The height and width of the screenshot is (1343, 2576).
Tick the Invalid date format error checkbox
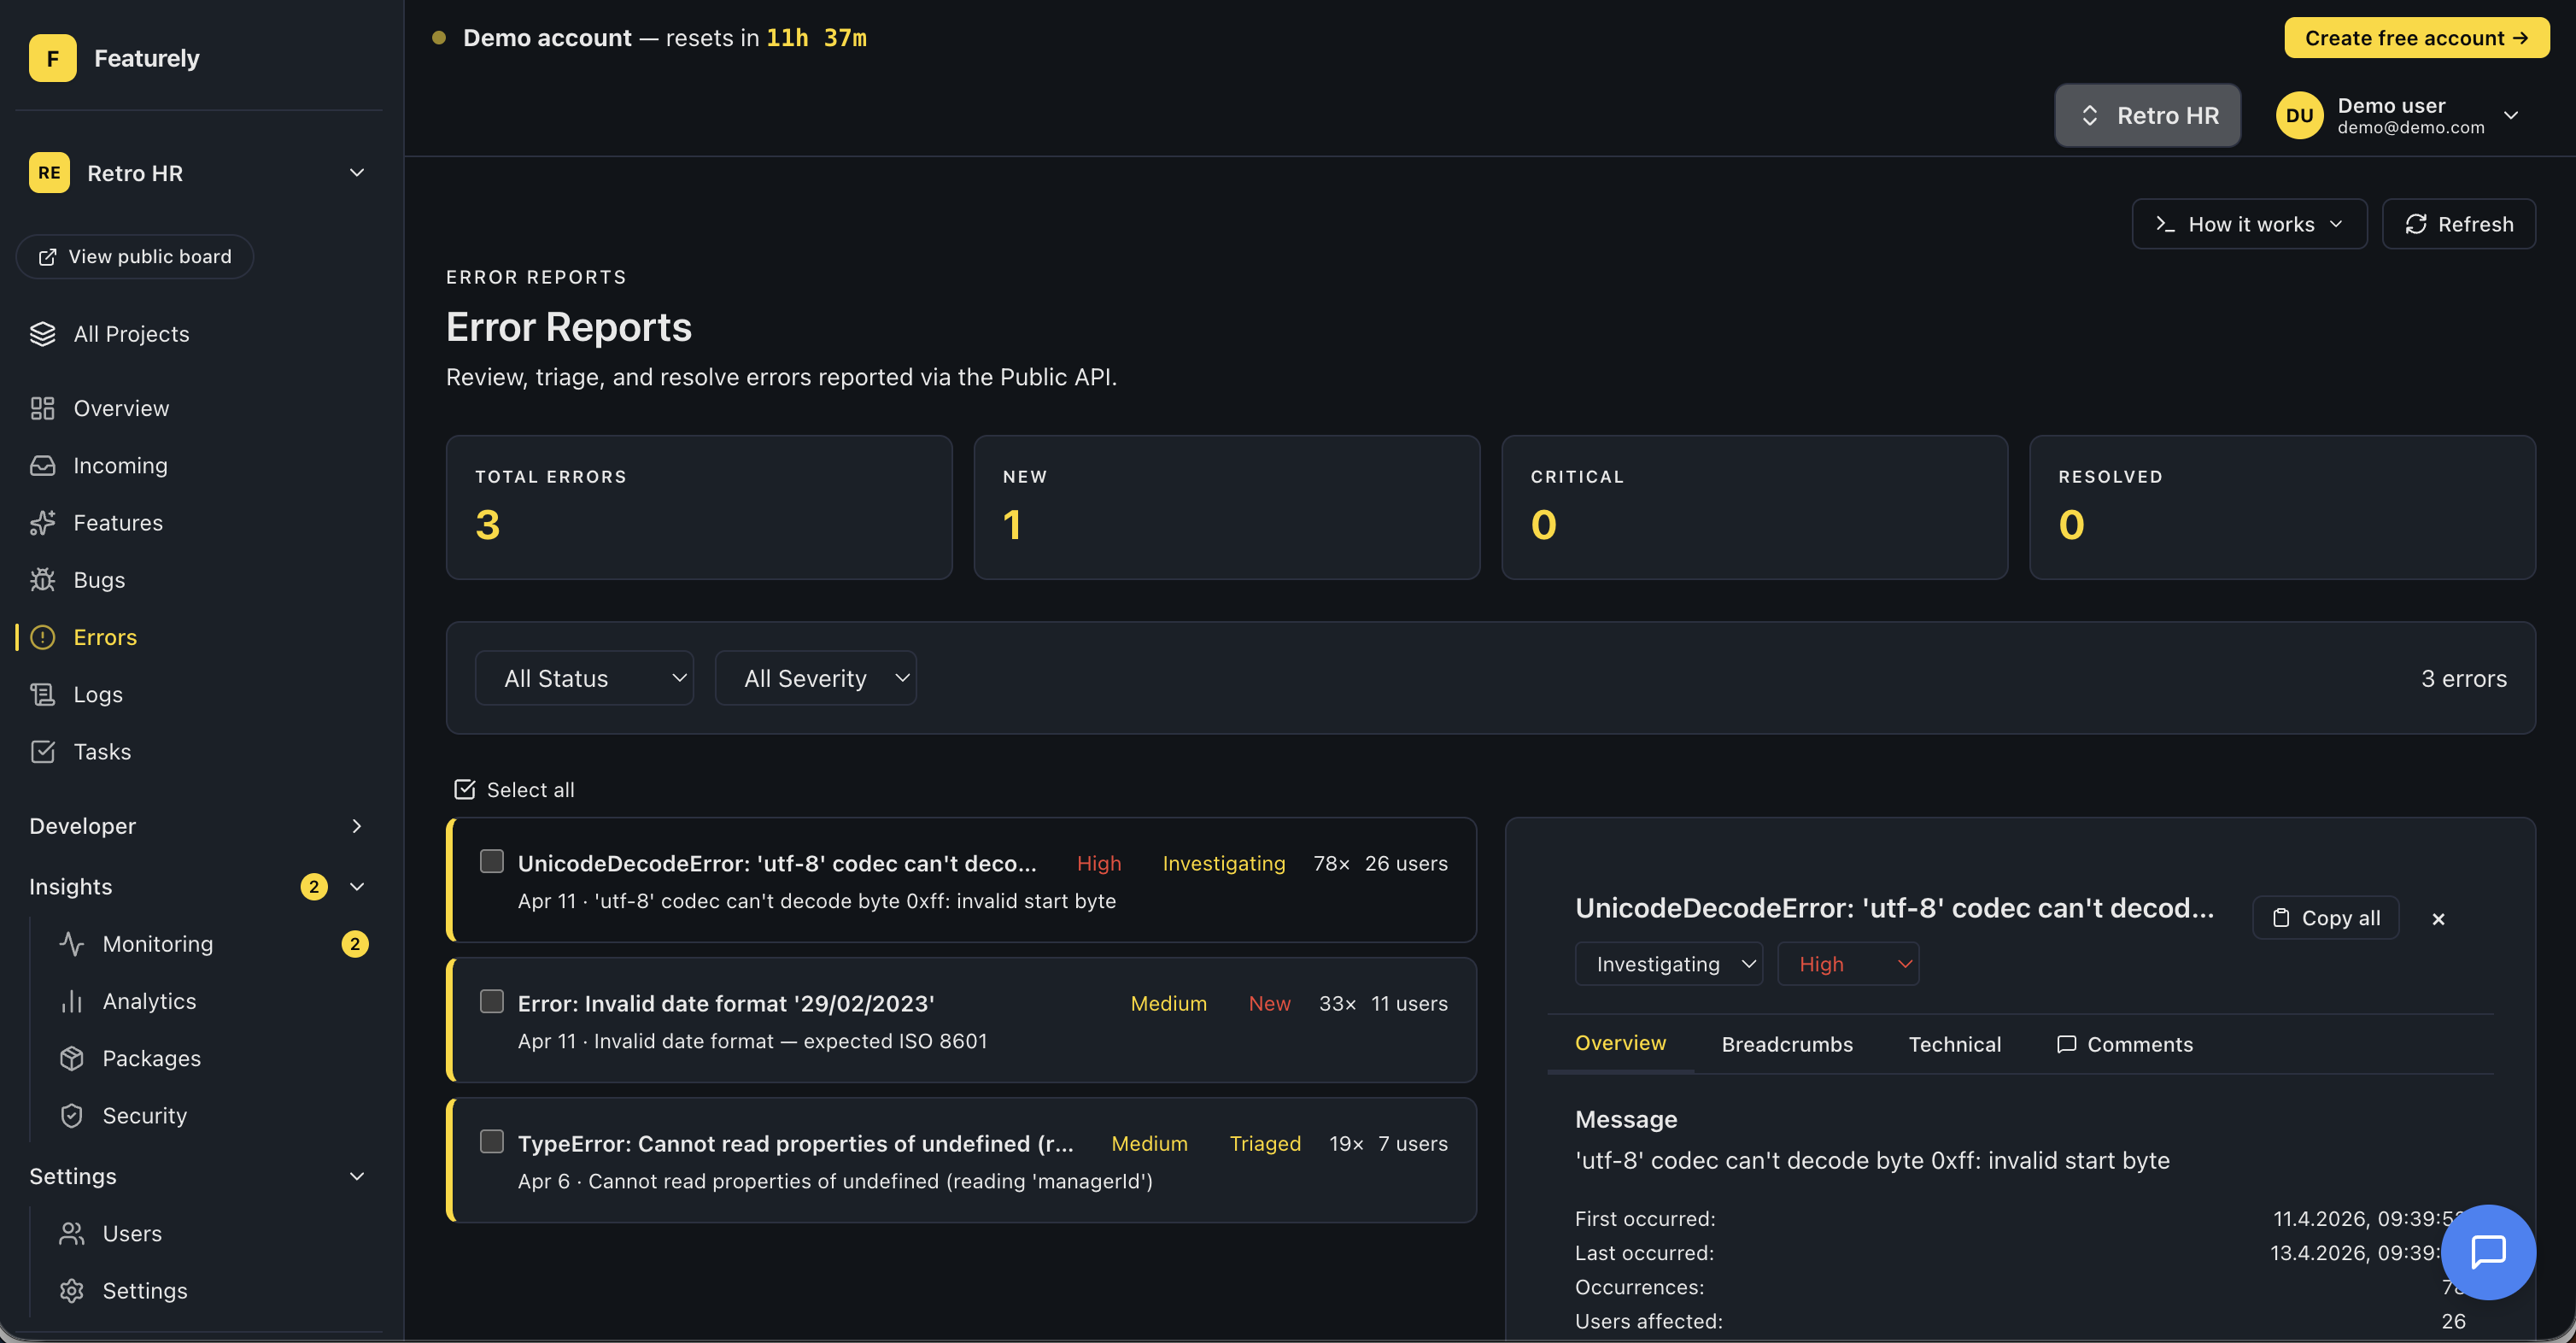(x=491, y=1001)
